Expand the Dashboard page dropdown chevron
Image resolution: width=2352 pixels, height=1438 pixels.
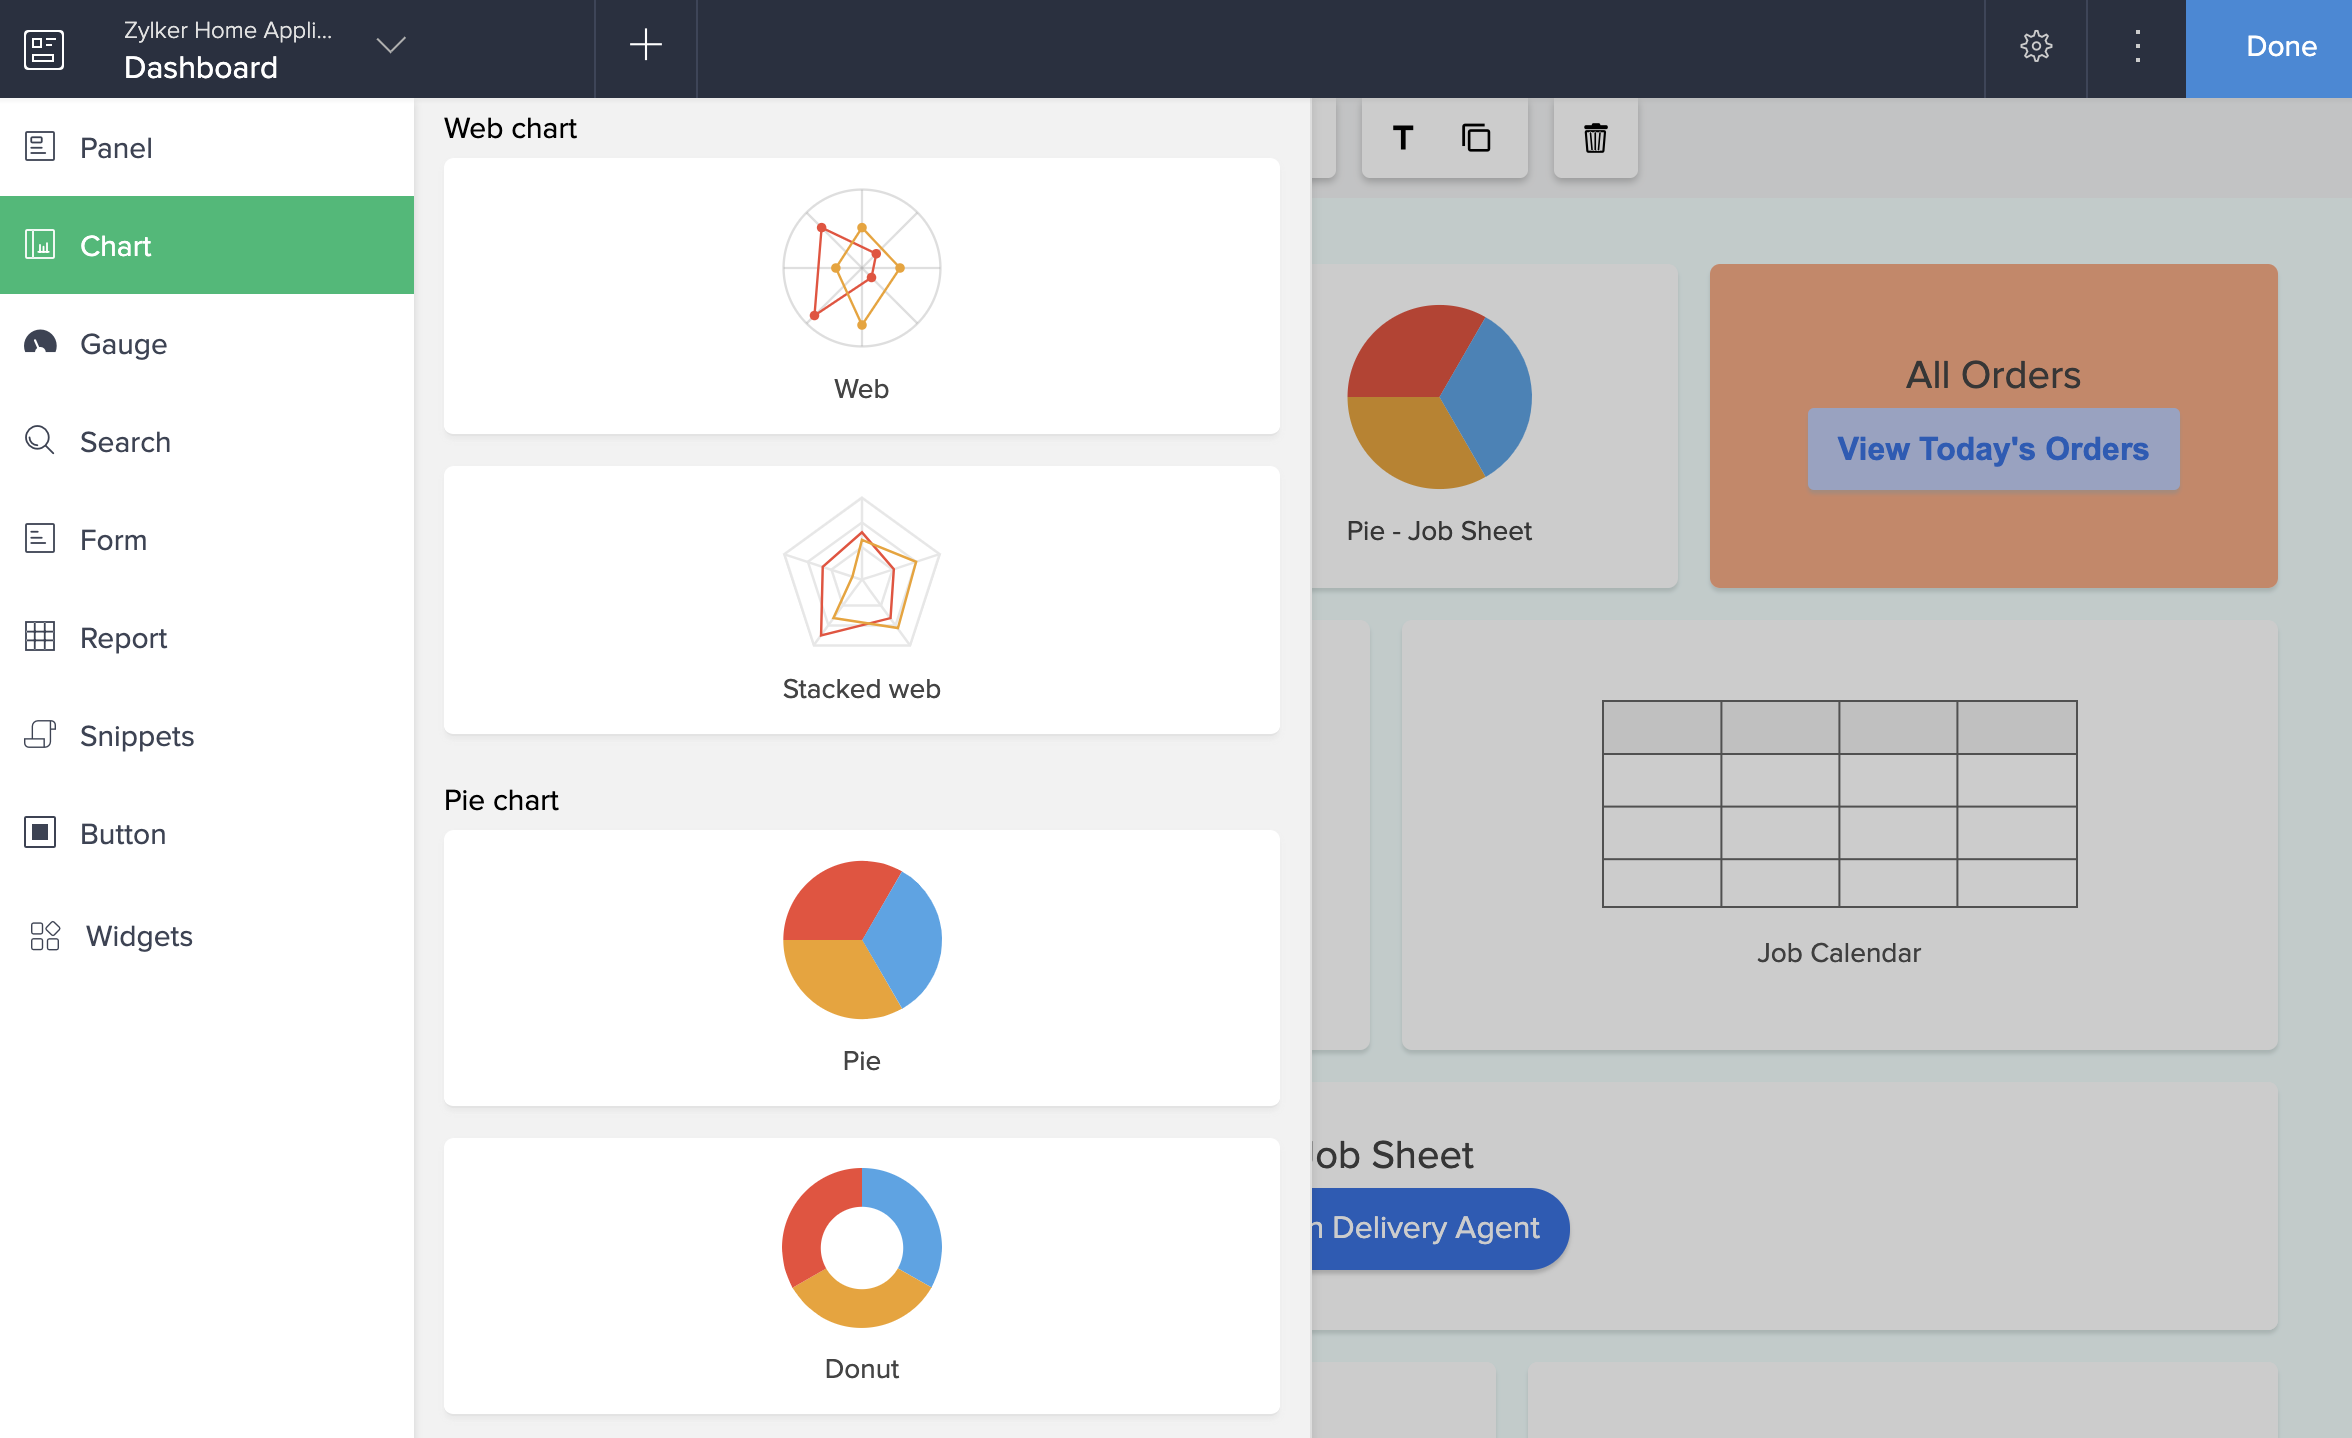click(x=390, y=46)
